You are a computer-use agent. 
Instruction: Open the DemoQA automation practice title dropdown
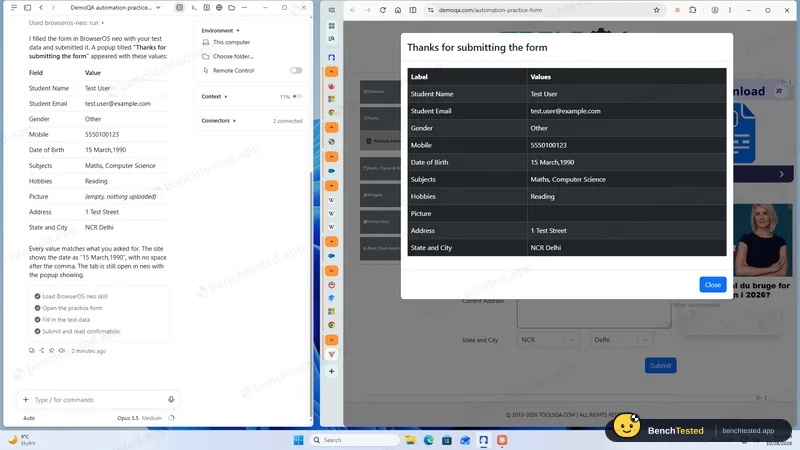tap(115, 8)
